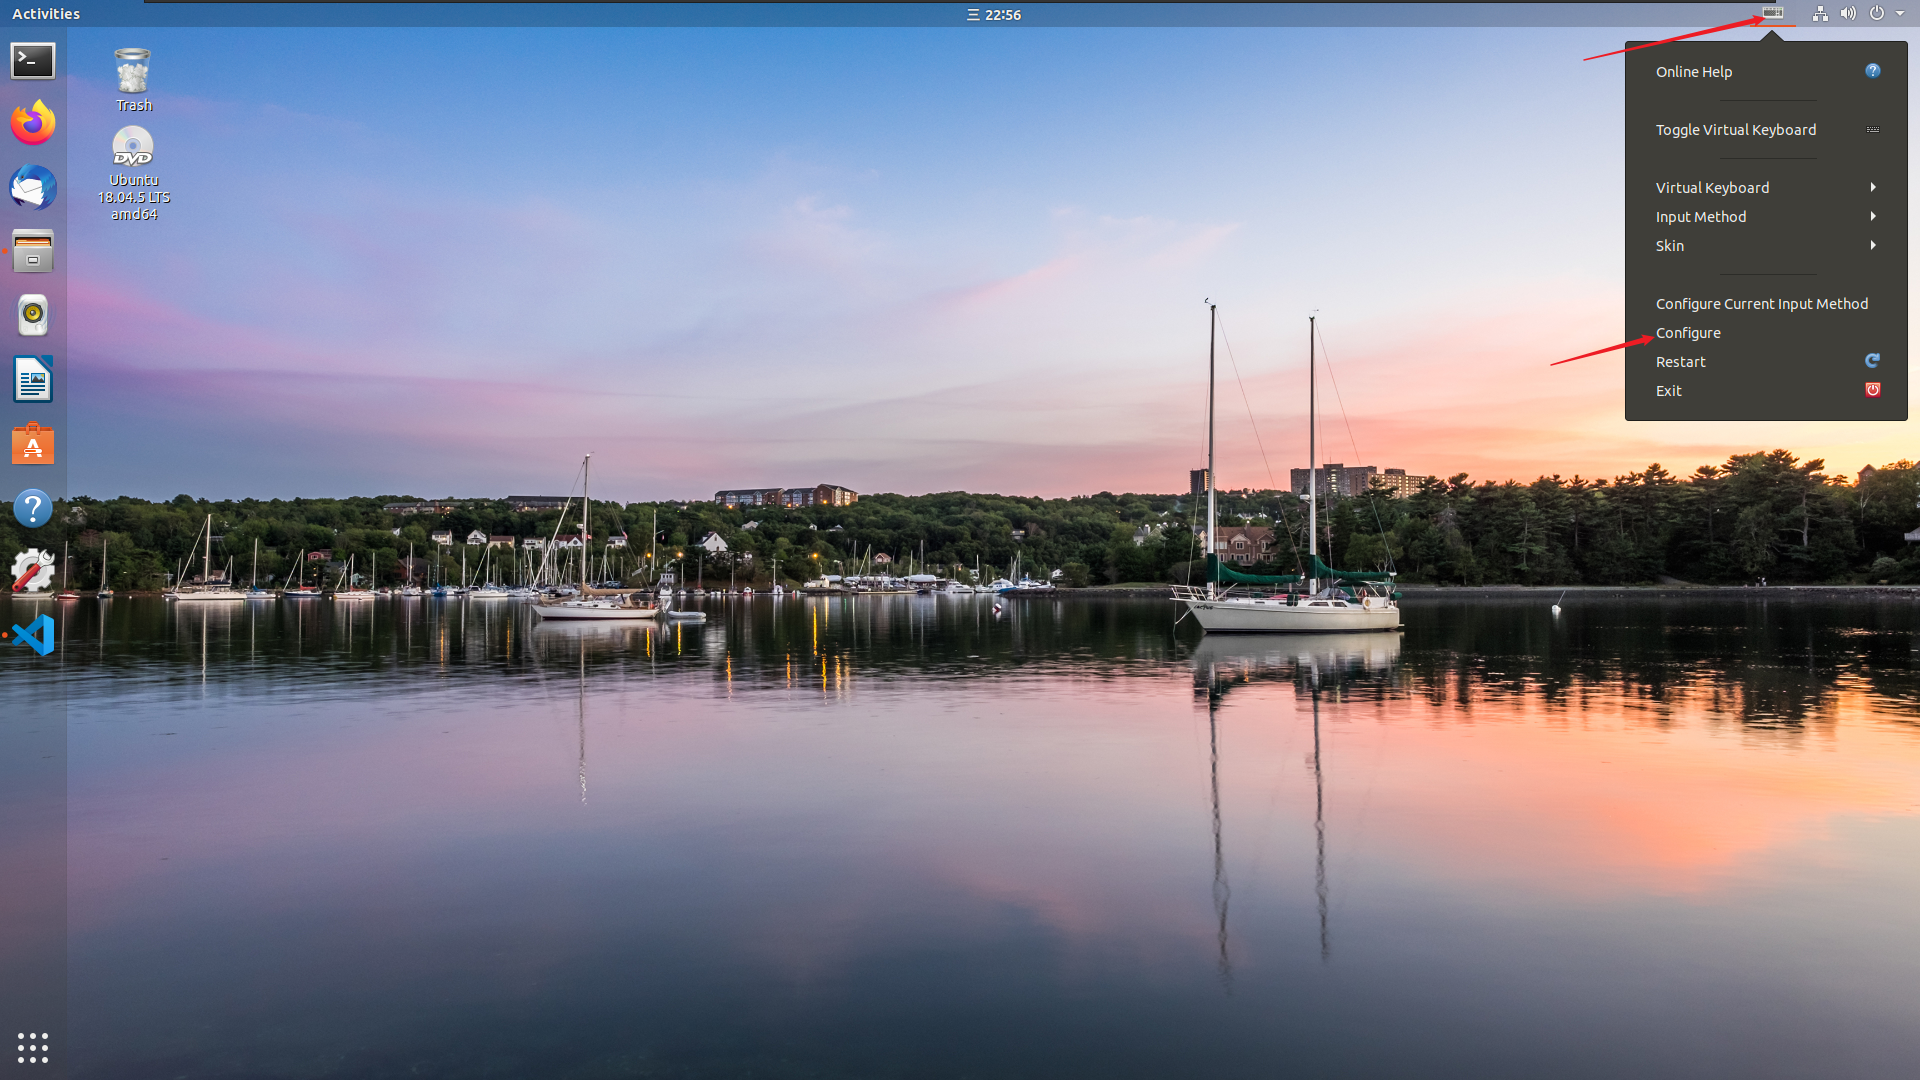Image resolution: width=1920 pixels, height=1080 pixels.
Task: Open the Show Applications grid
Action: click(33, 1047)
